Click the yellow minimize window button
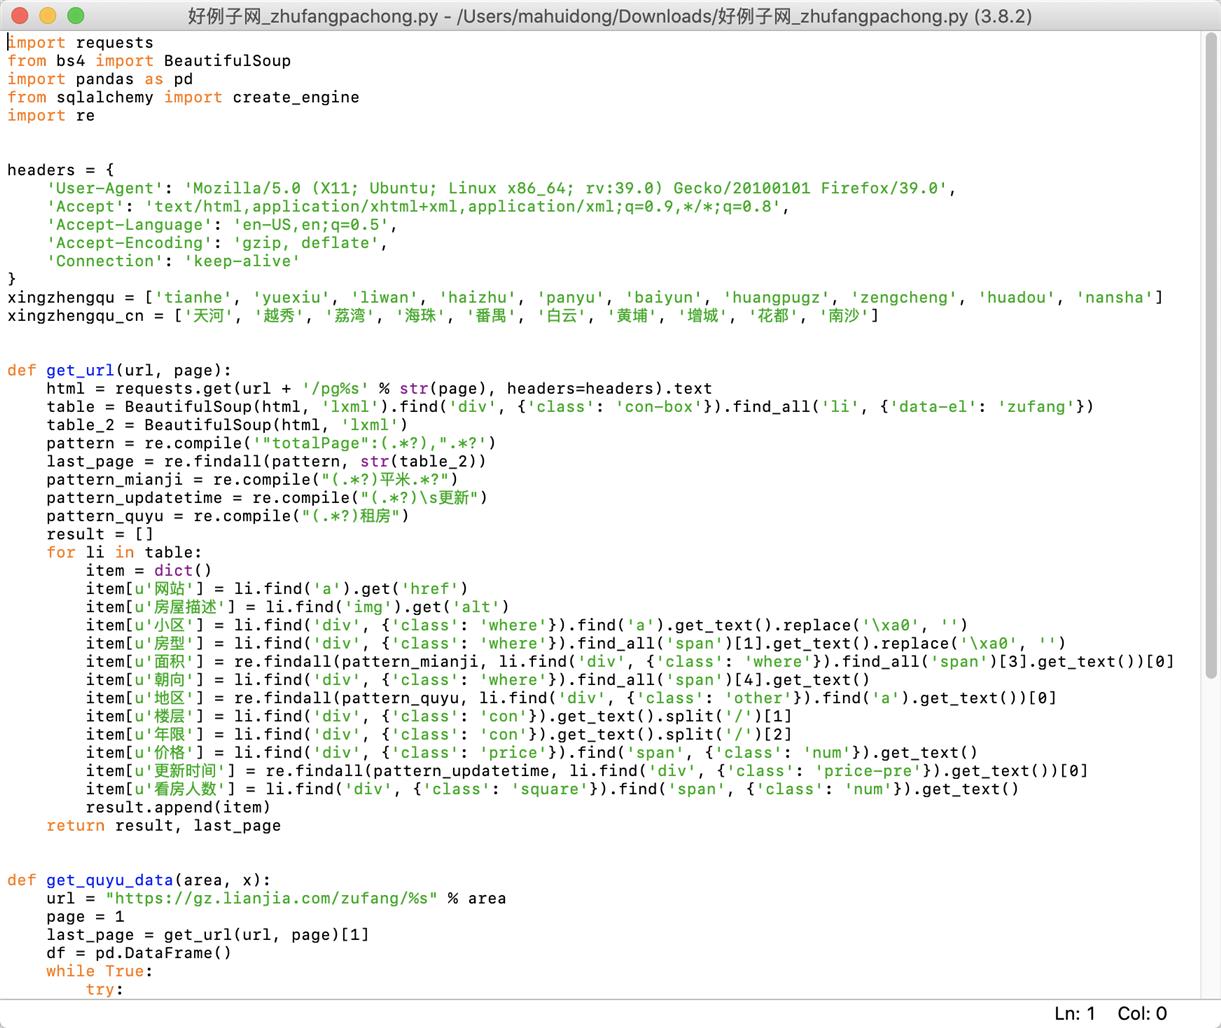This screenshot has height=1028, width=1221. (47, 16)
